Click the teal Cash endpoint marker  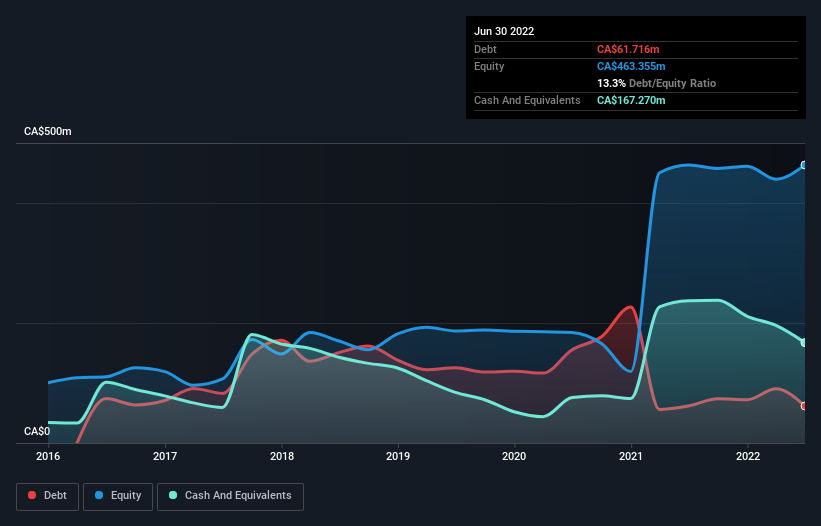tap(804, 343)
